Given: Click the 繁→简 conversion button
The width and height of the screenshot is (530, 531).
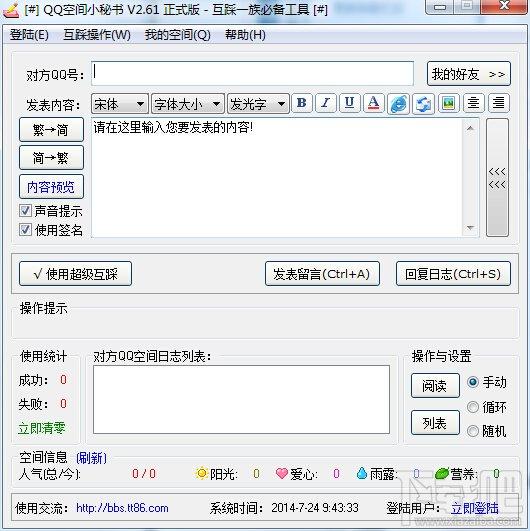Looking at the screenshot, I should click(51, 130).
